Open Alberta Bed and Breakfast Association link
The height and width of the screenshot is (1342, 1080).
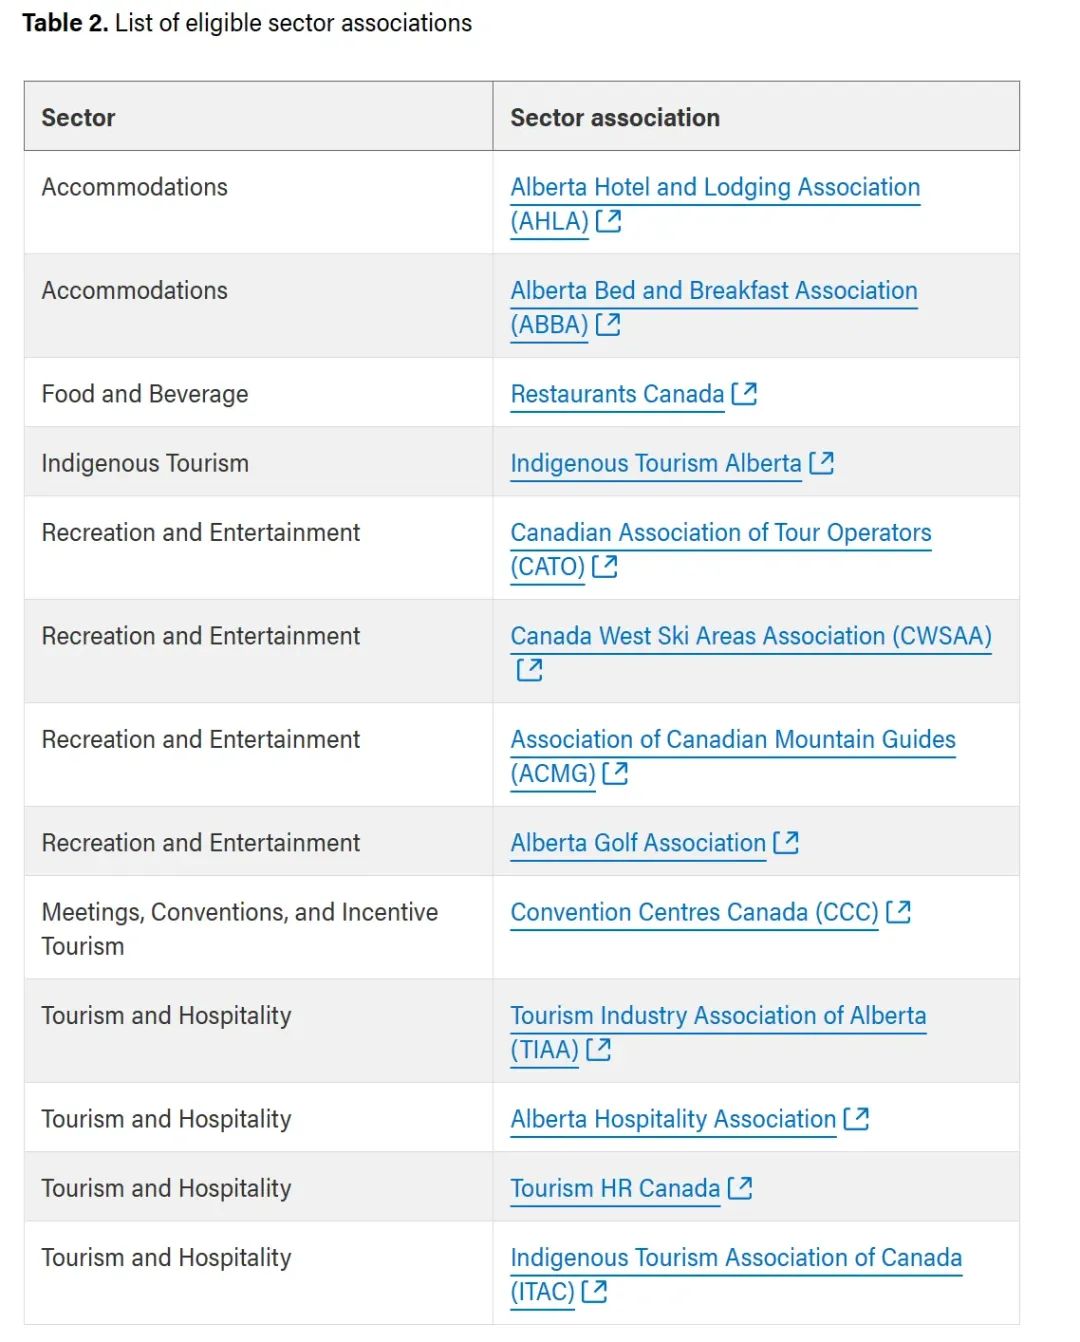pyautogui.click(x=714, y=291)
